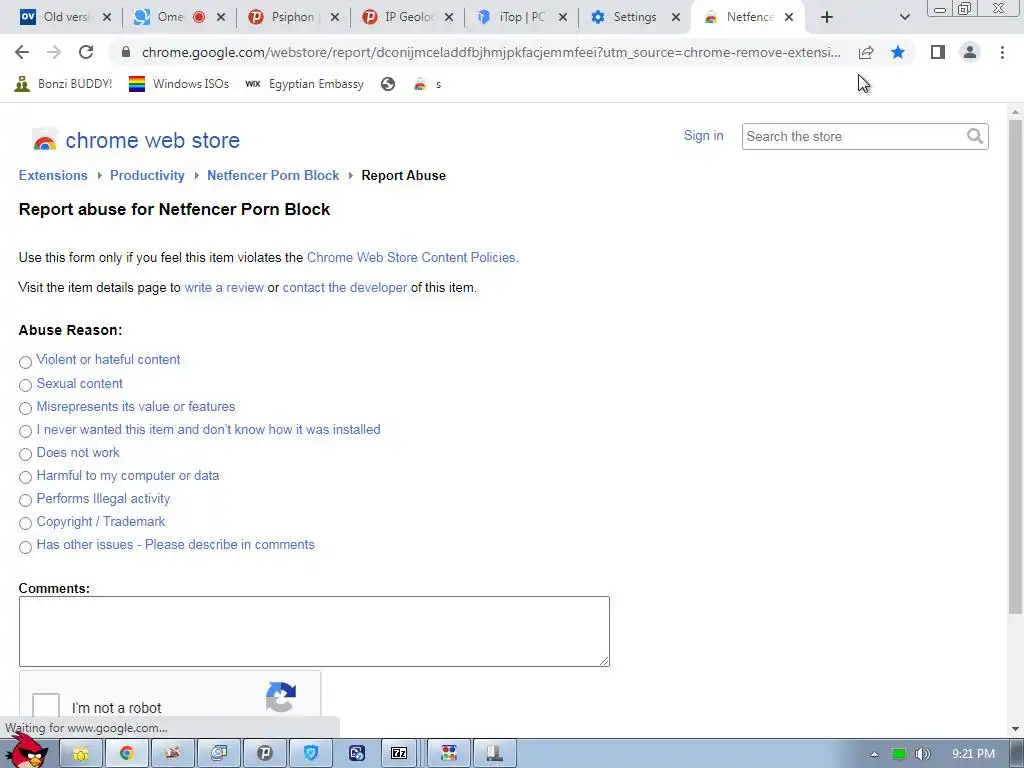Select Violent or hateful content reason
Viewport: 1024px width, 768px height.
pos(25,362)
